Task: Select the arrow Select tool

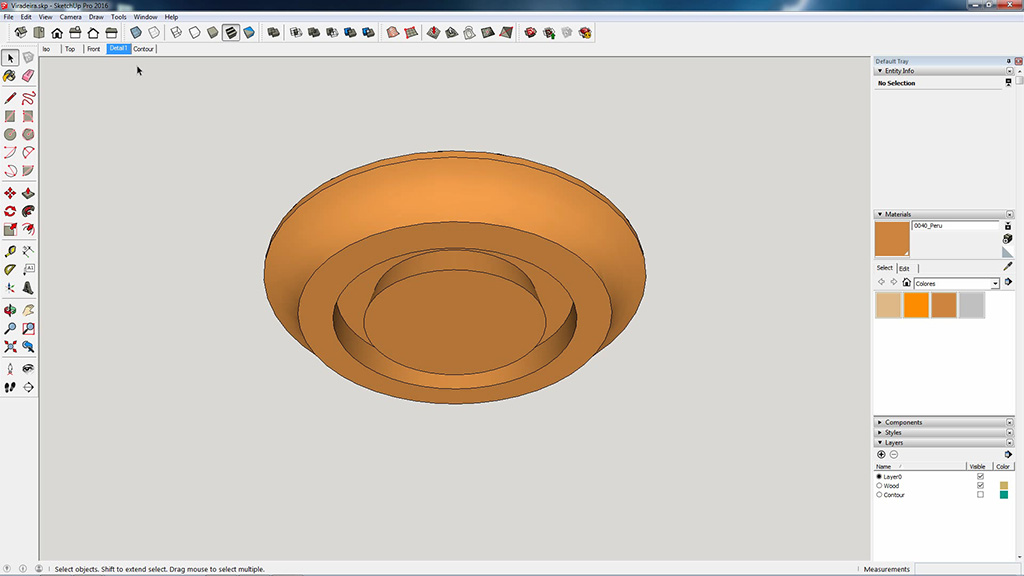Action: (x=10, y=58)
